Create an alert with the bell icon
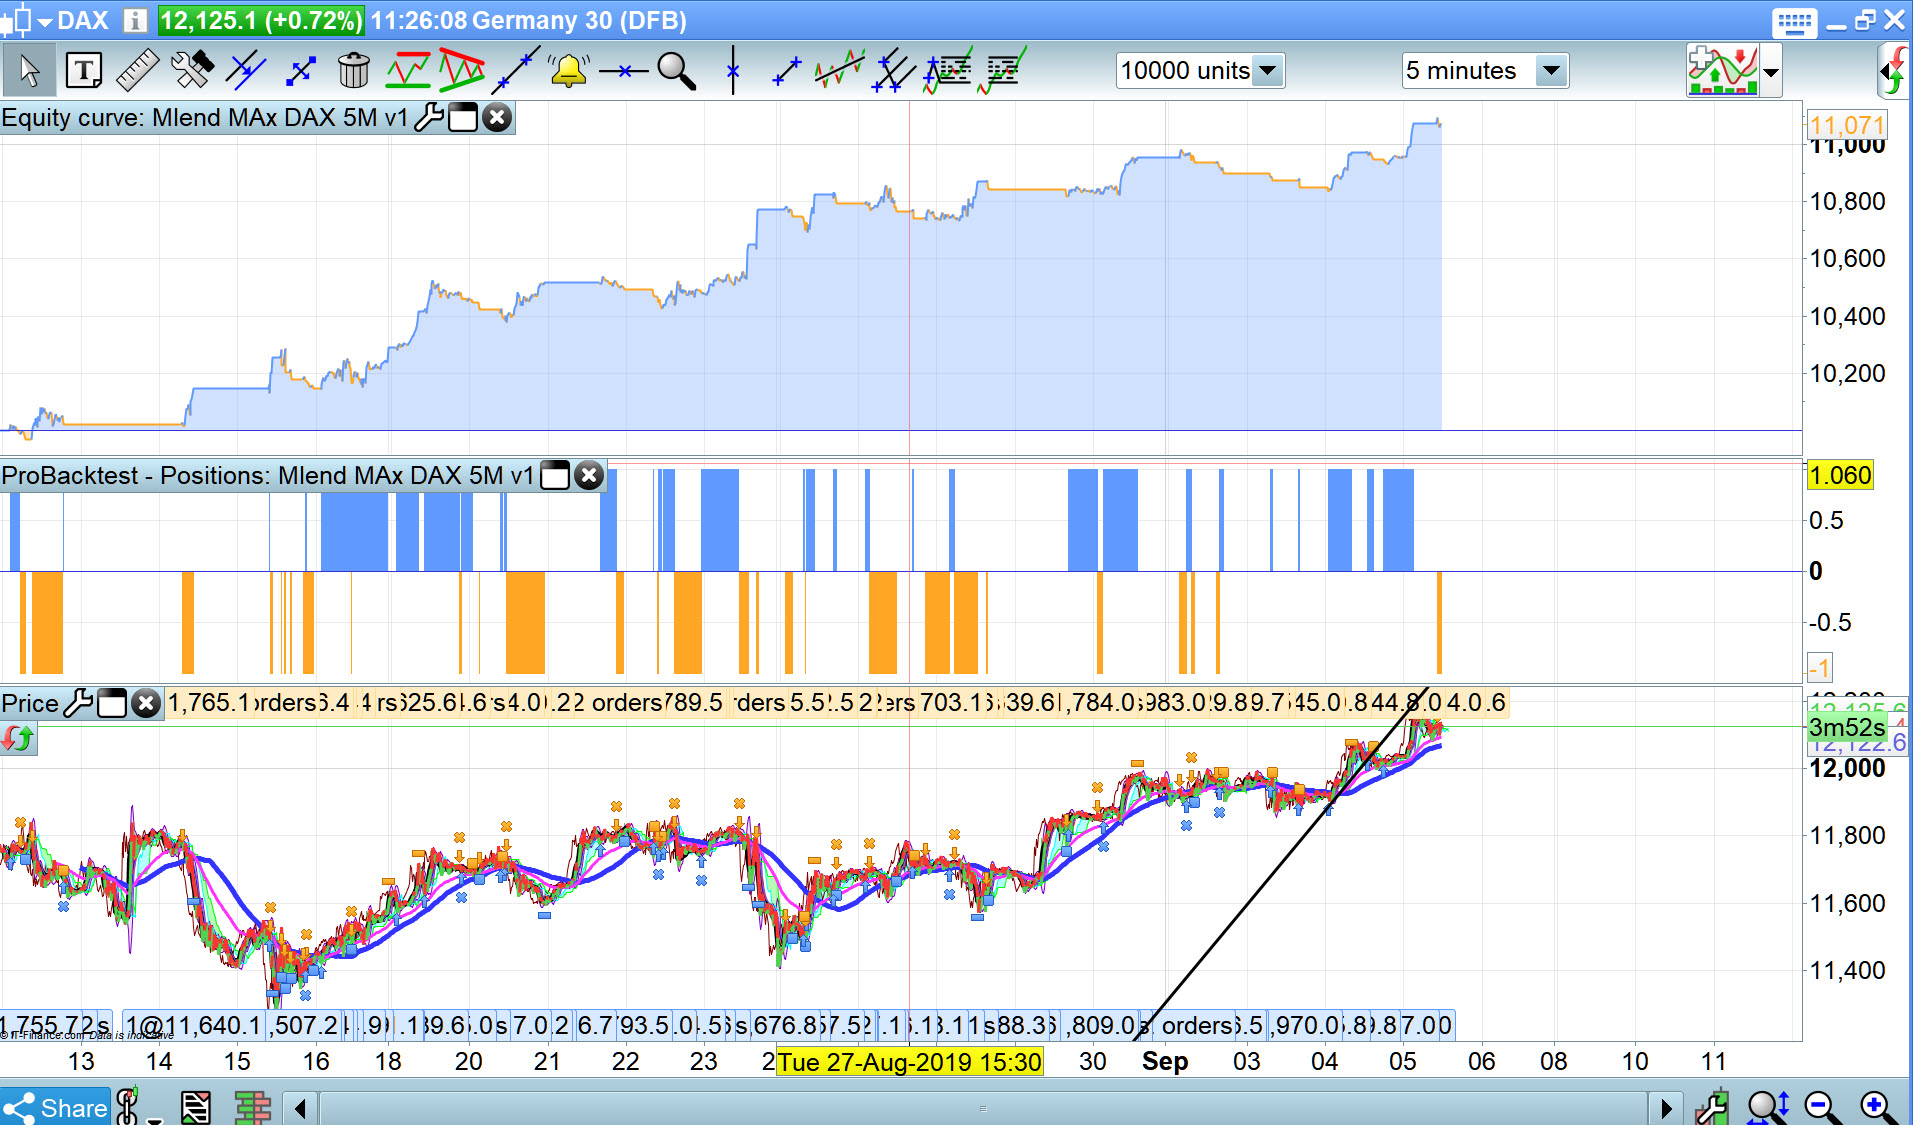Image resolution: width=1913 pixels, height=1125 pixels. pyautogui.click(x=569, y=70)
